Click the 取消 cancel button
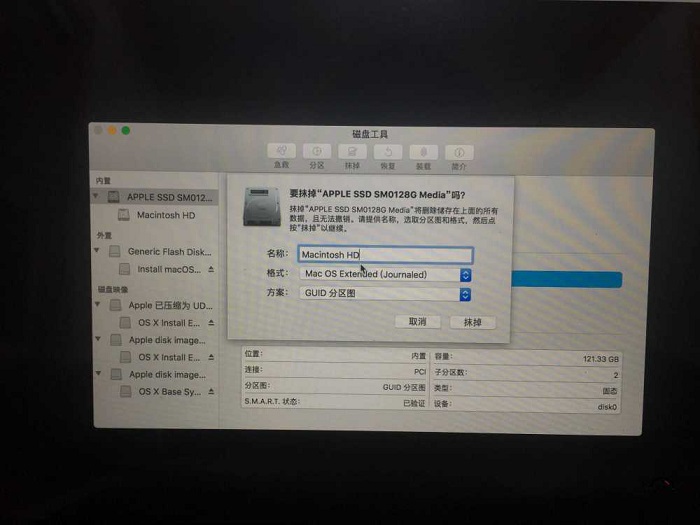 coord(417,321)
